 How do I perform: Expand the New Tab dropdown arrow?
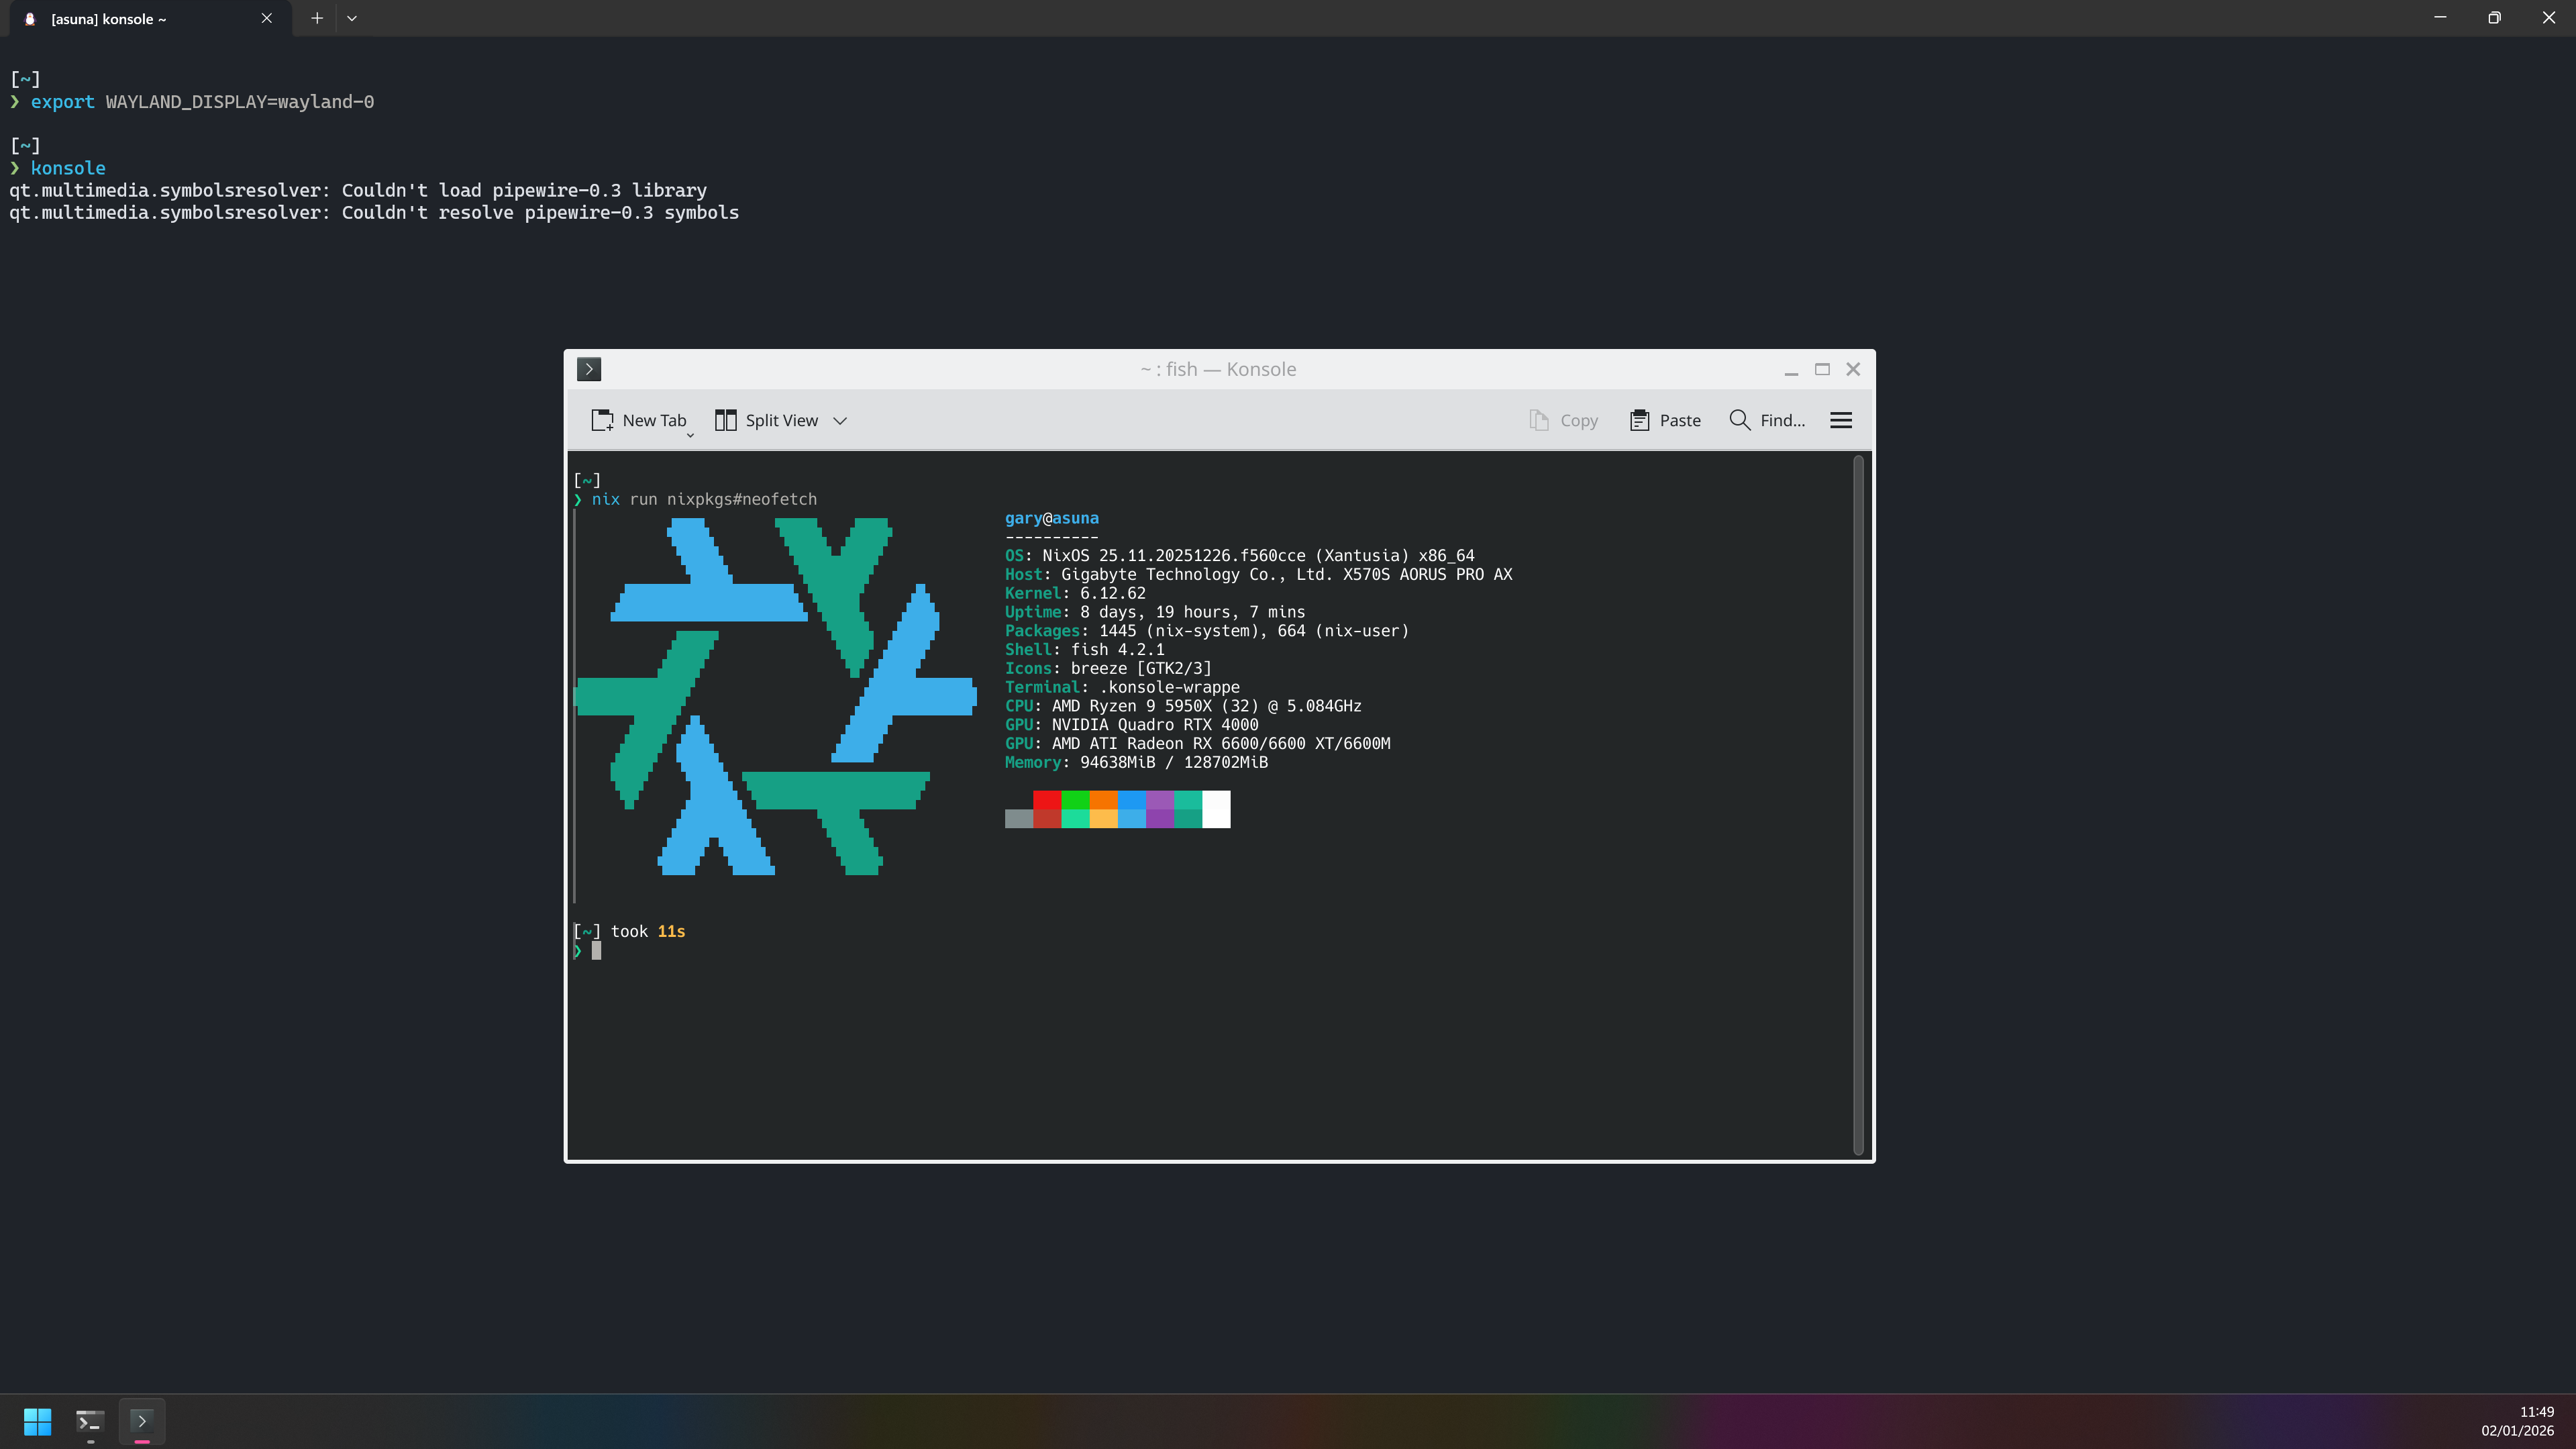click(690, 435)
